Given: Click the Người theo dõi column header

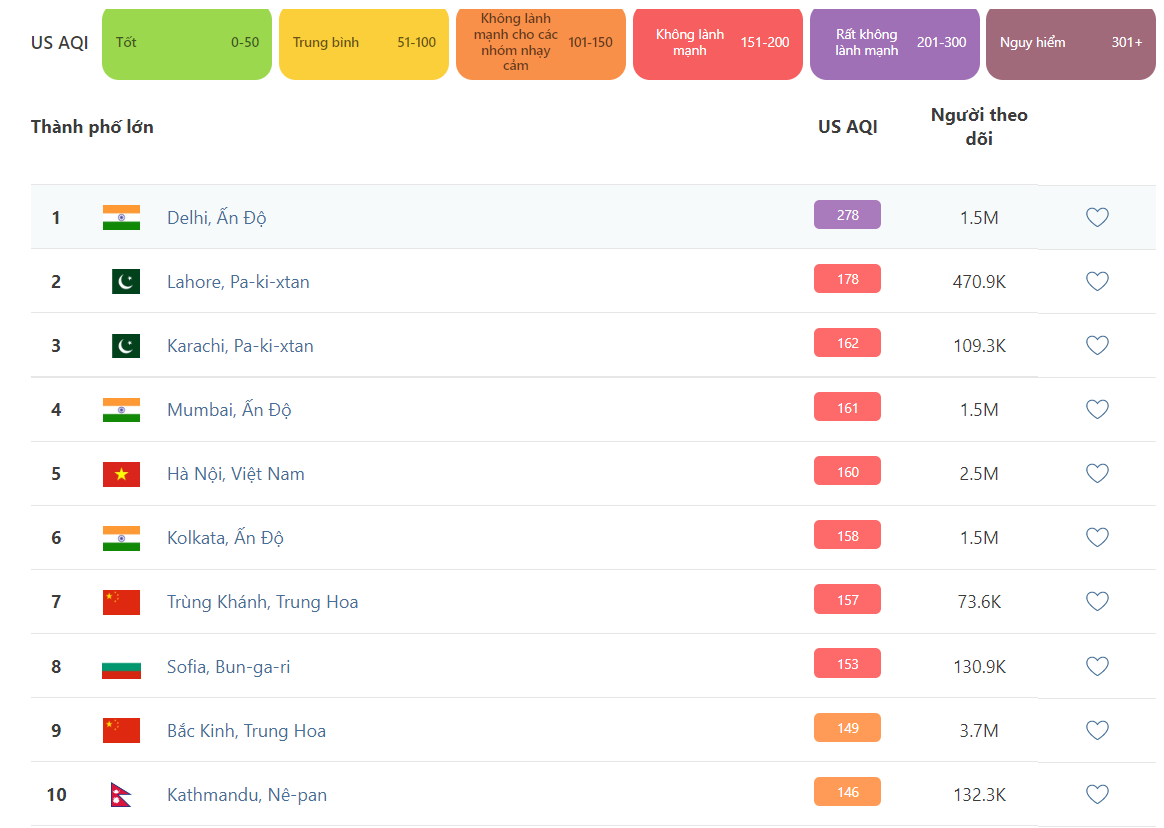Looking at the screenshot, I should [x=978, y=126].
